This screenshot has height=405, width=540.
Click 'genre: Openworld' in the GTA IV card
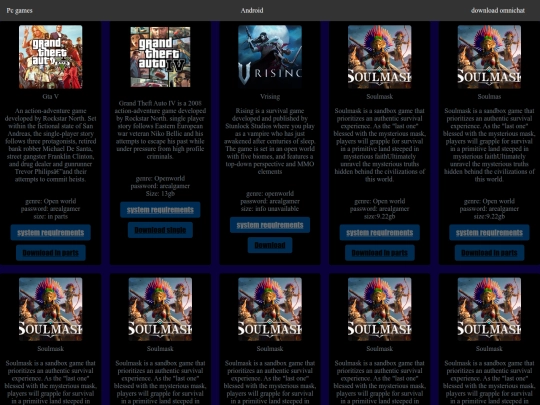pyautogui.click(x=160, y=178)
